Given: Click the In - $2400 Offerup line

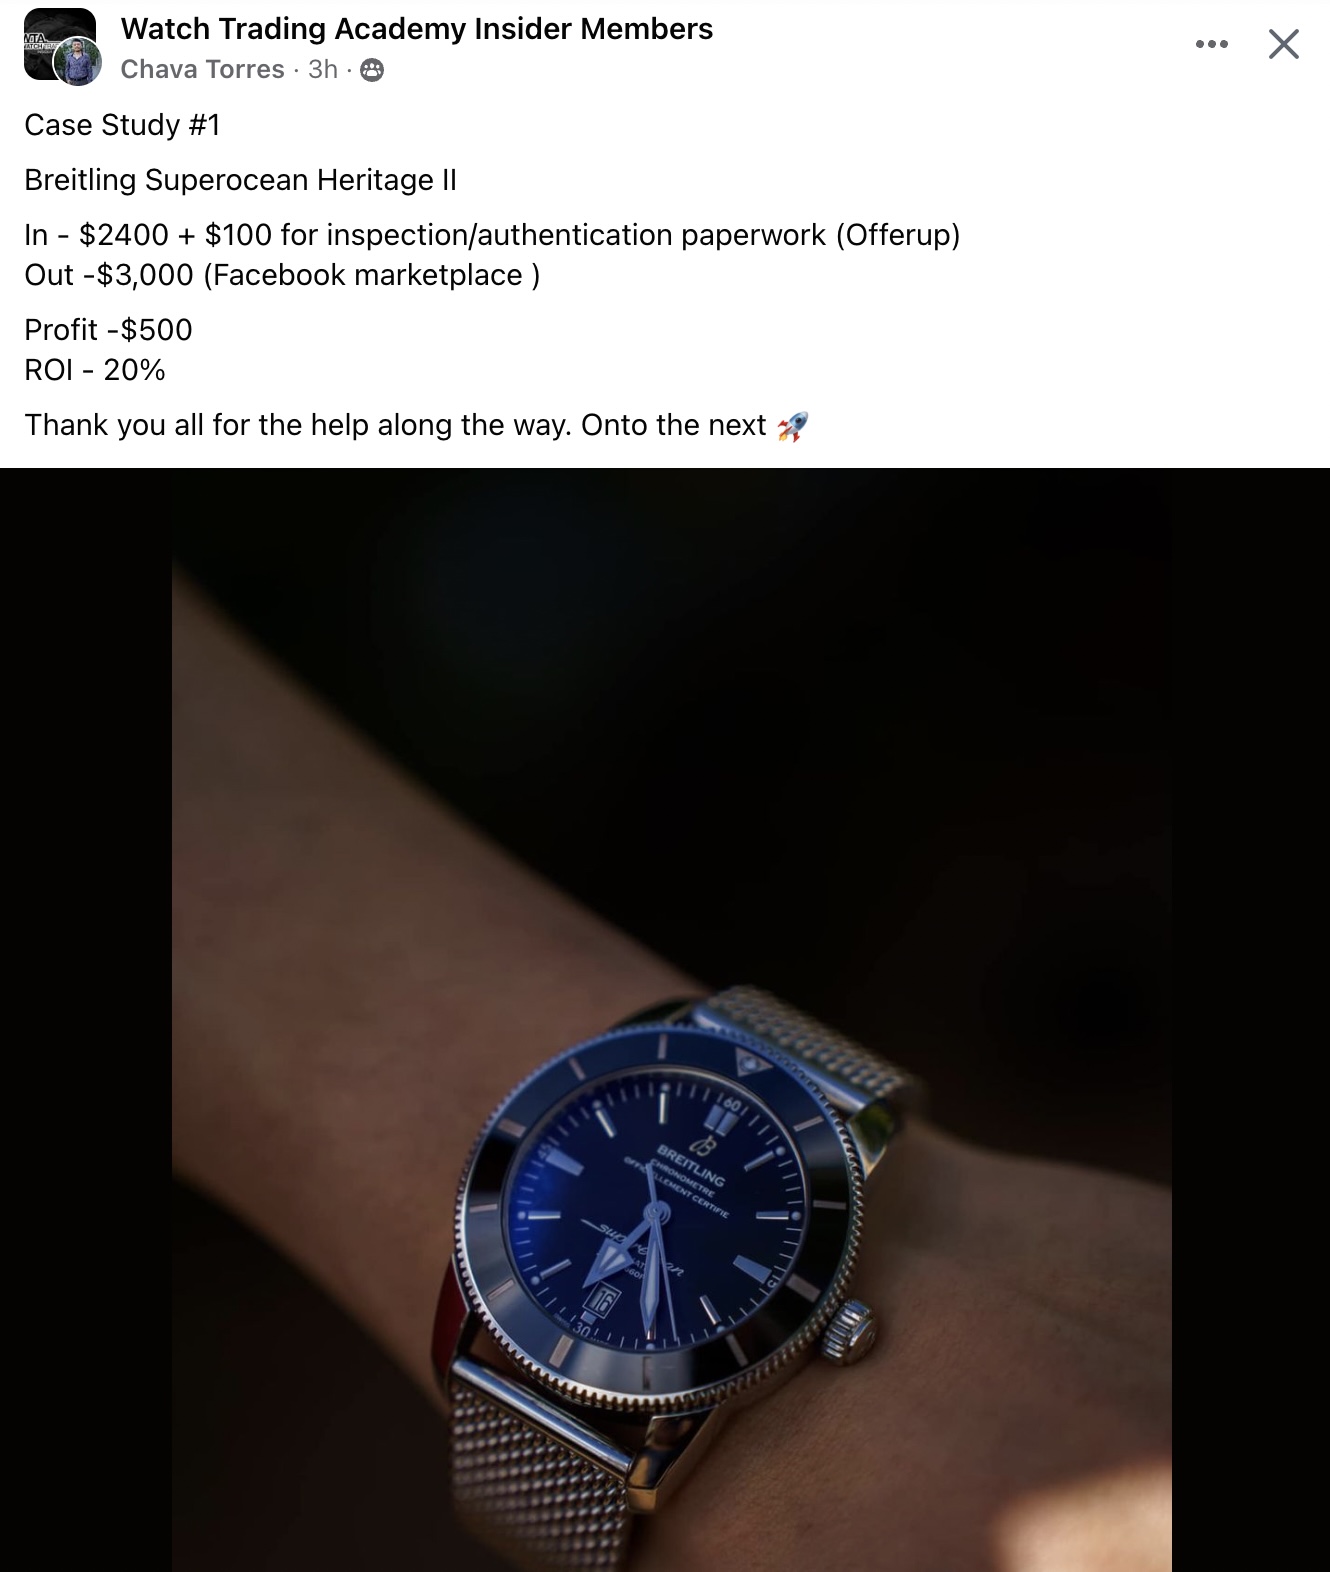Looking at the screenshot, I should (x=492, y=235).
